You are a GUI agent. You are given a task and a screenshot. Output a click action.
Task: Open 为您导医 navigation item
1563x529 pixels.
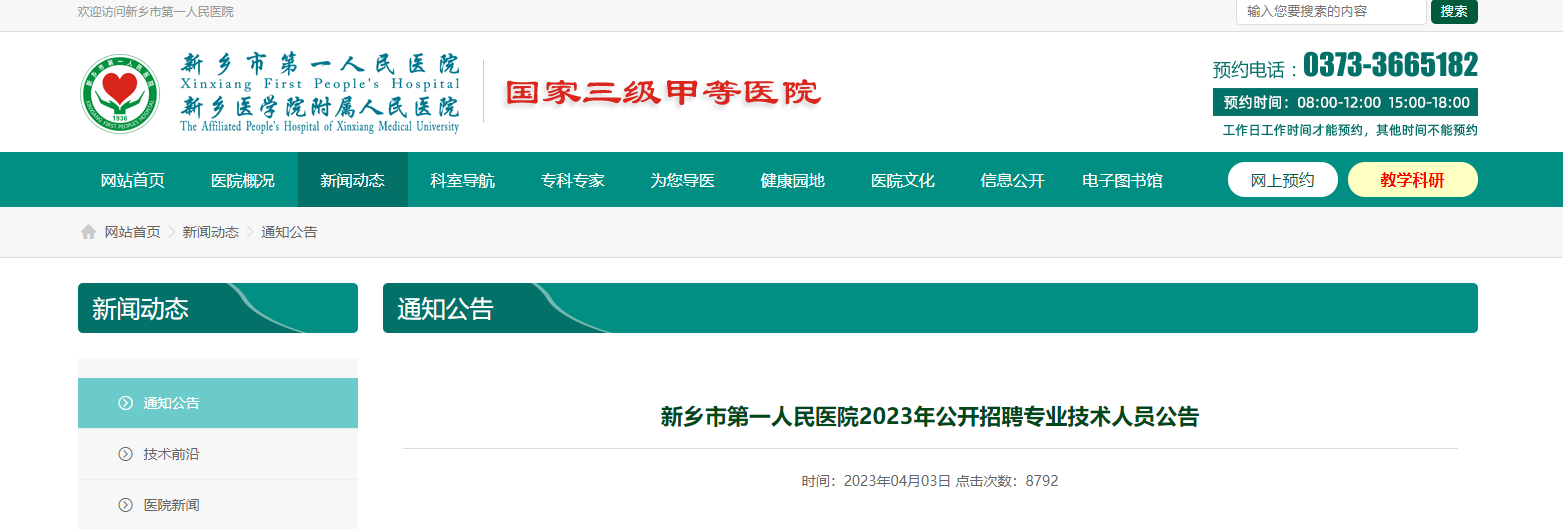tap(683, 180)
